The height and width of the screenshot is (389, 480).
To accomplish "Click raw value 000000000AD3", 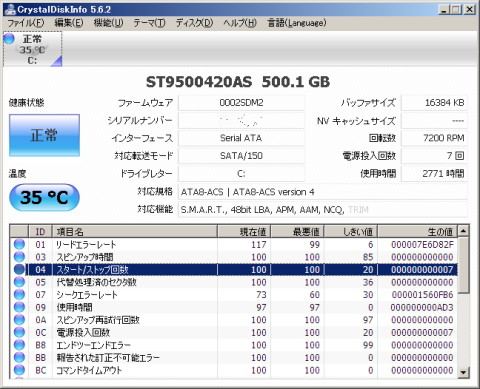I will tap(422, 307).
